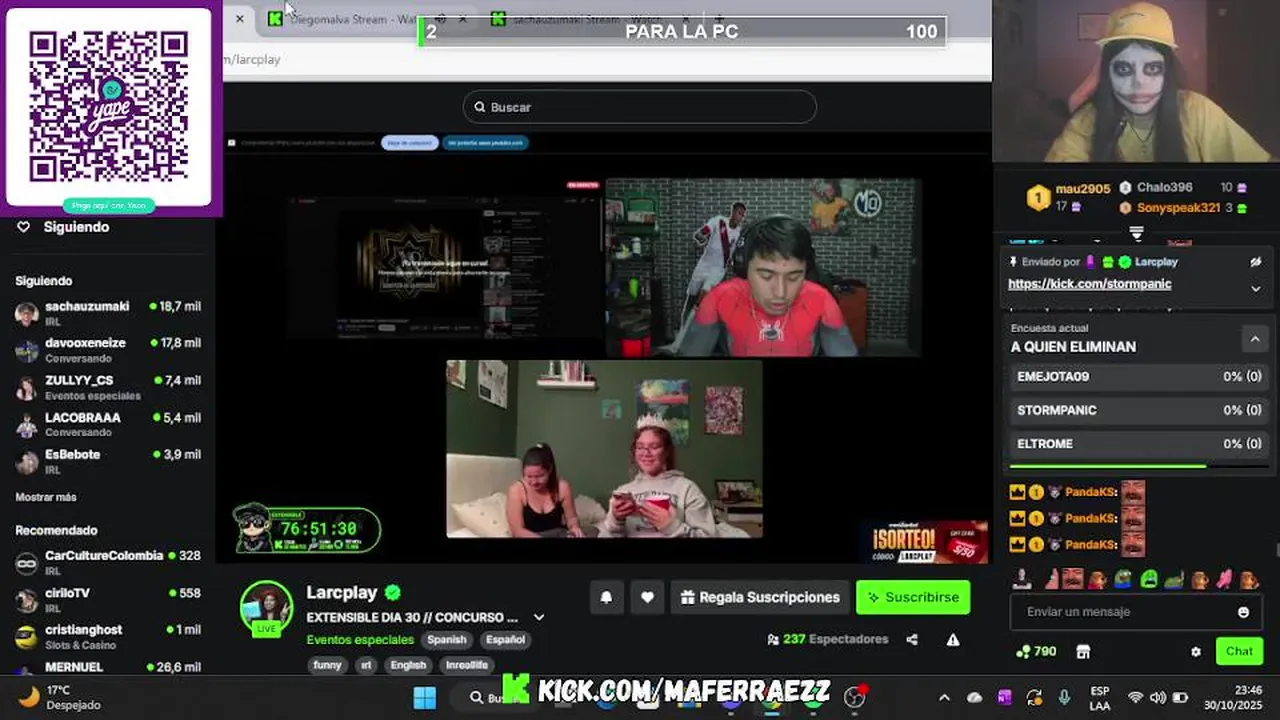The image size is (1280, 720).
Task: Click the Español tag
Action: point(505,639)
